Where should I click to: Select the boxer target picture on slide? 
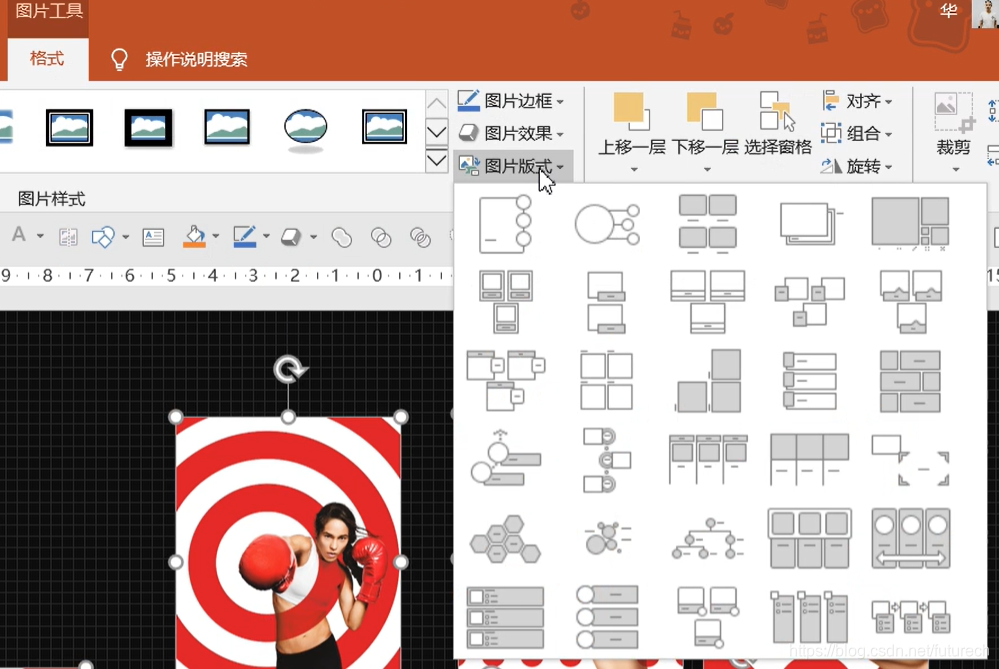[x=288, y=543]
